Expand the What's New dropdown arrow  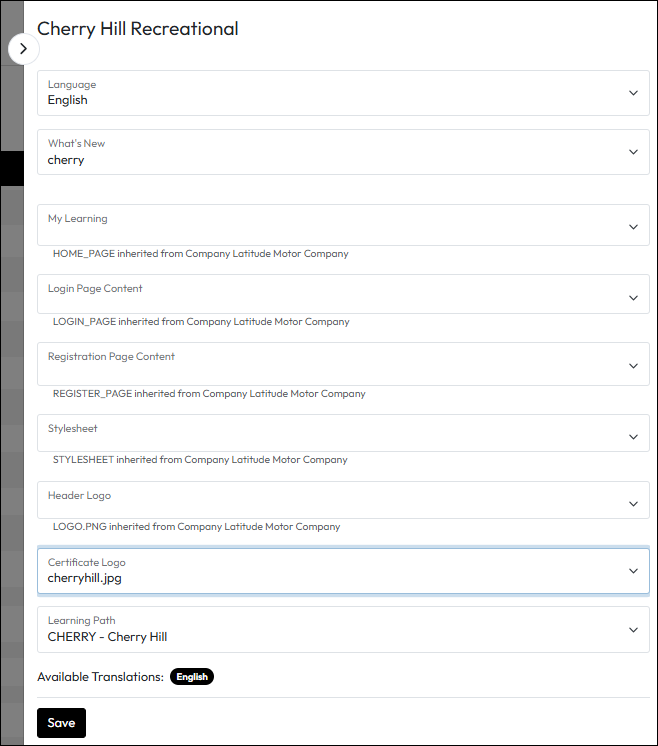[x=633, y=152]
